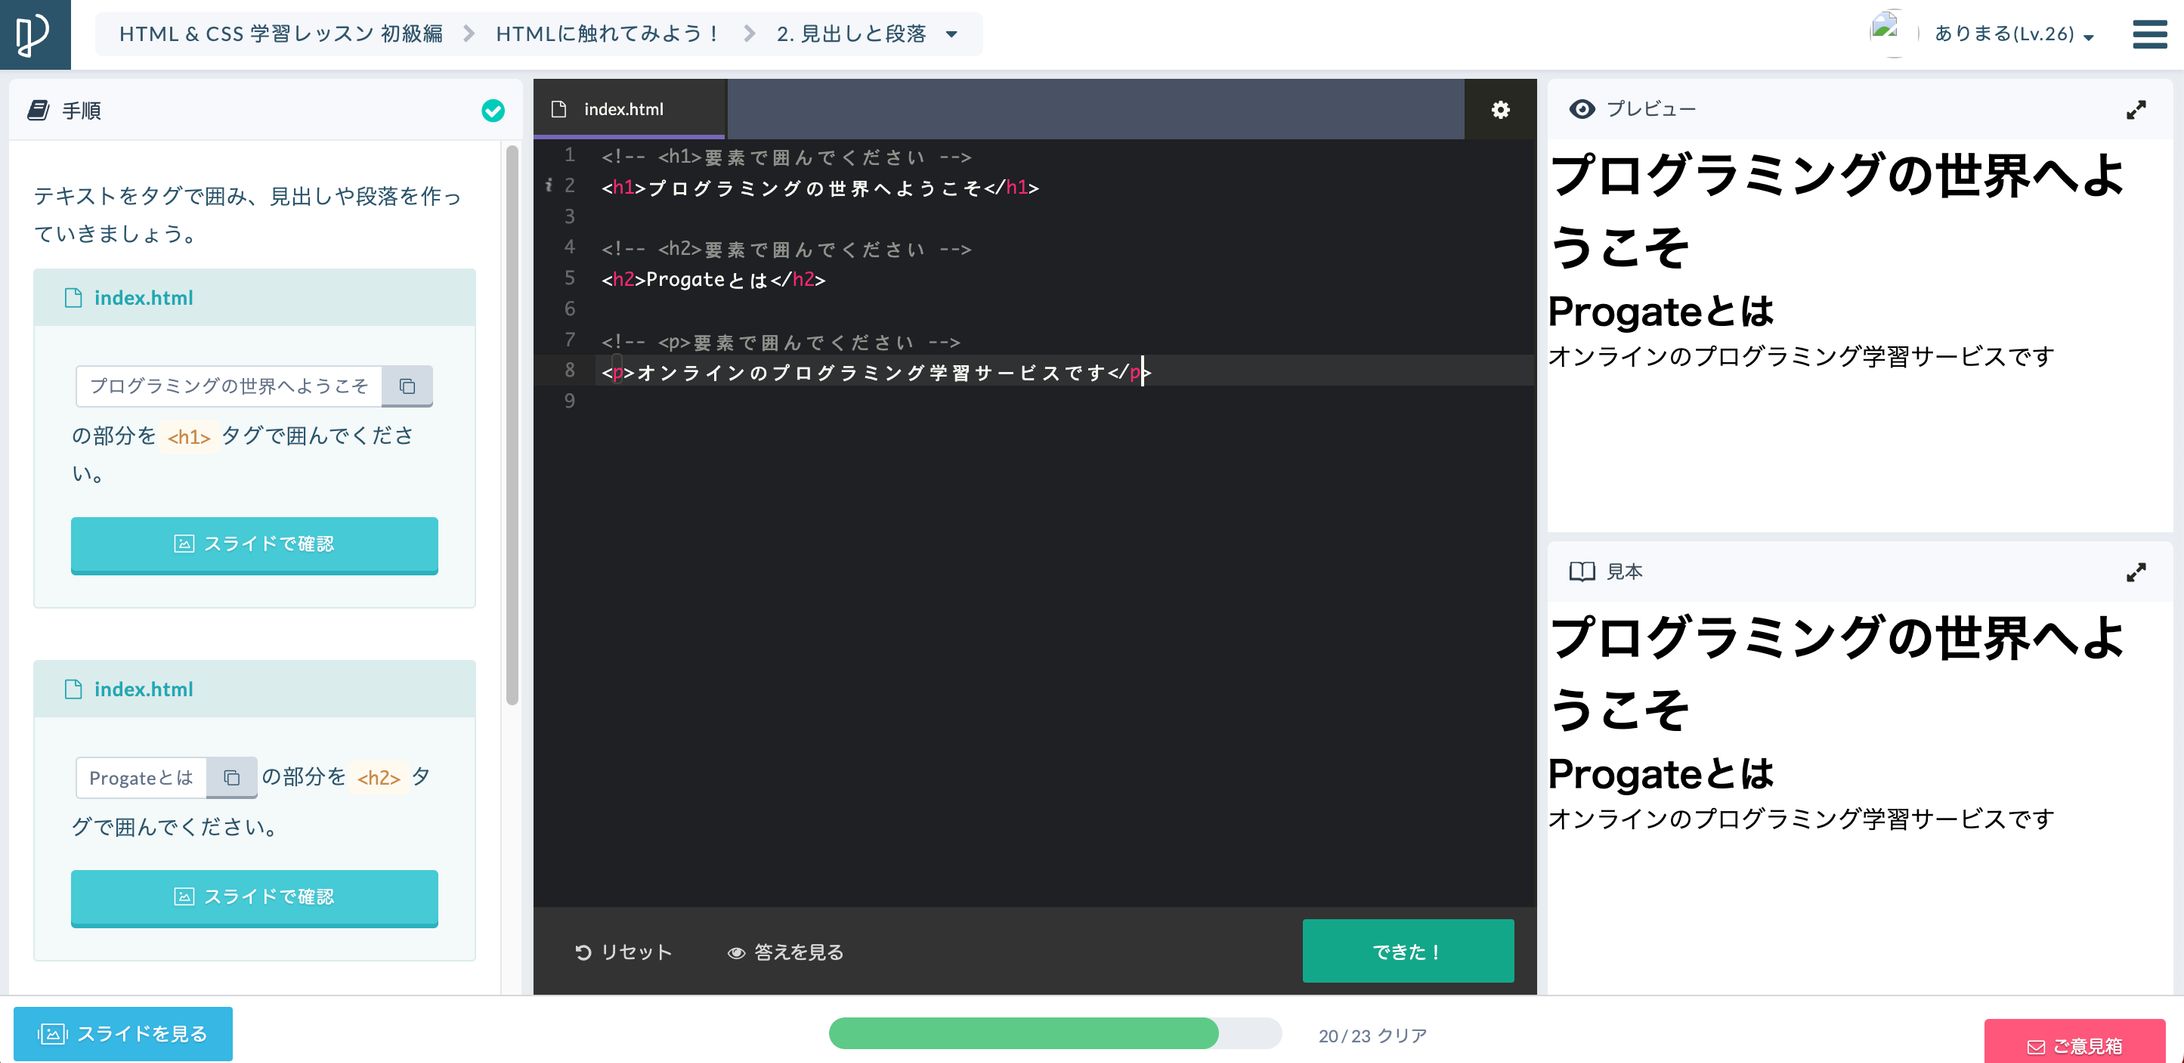The width and height of the screenshot is (2184, 1063).
Task: Click Progateとは heading in the 見本 panel
Action: (x=1661, y=773)
